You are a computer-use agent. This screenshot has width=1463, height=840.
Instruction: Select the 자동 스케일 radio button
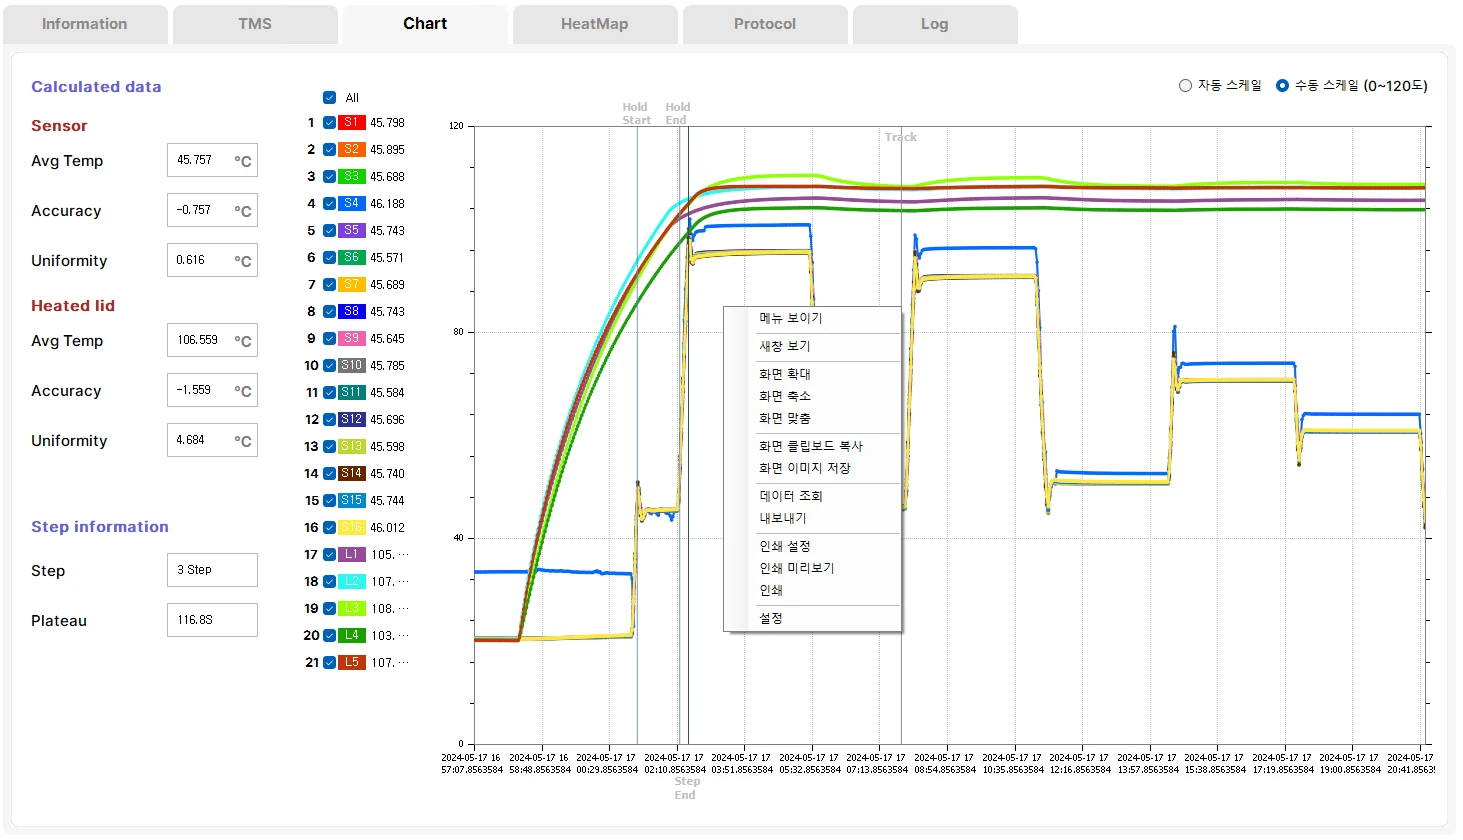1186,86
